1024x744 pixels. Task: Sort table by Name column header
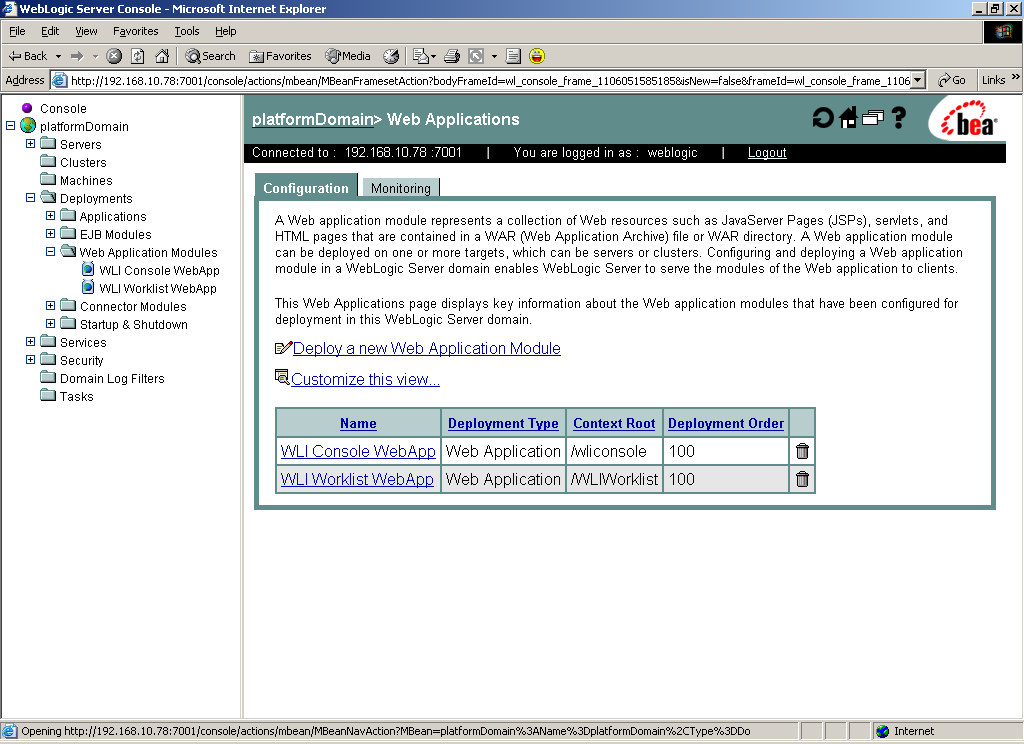(x=358, y=423)
